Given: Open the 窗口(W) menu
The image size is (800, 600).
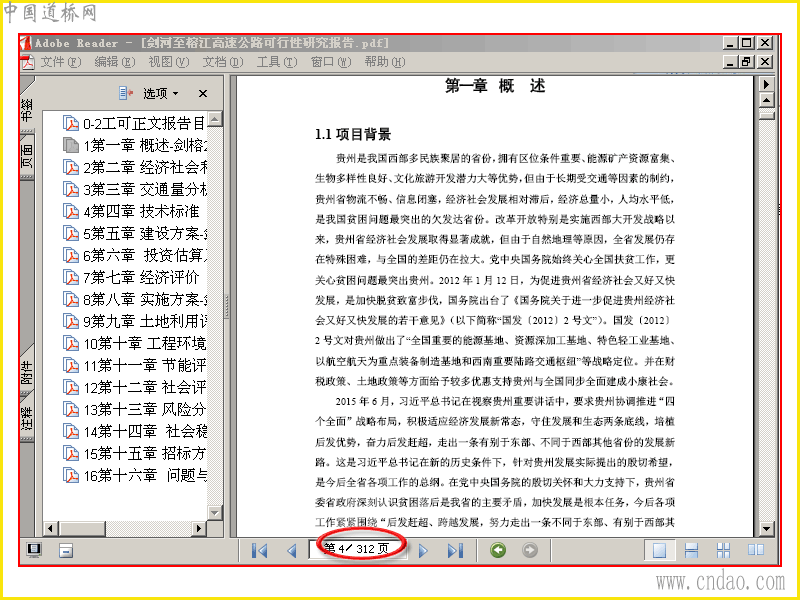Looking at the screenshot, I should tap(331, 62).
